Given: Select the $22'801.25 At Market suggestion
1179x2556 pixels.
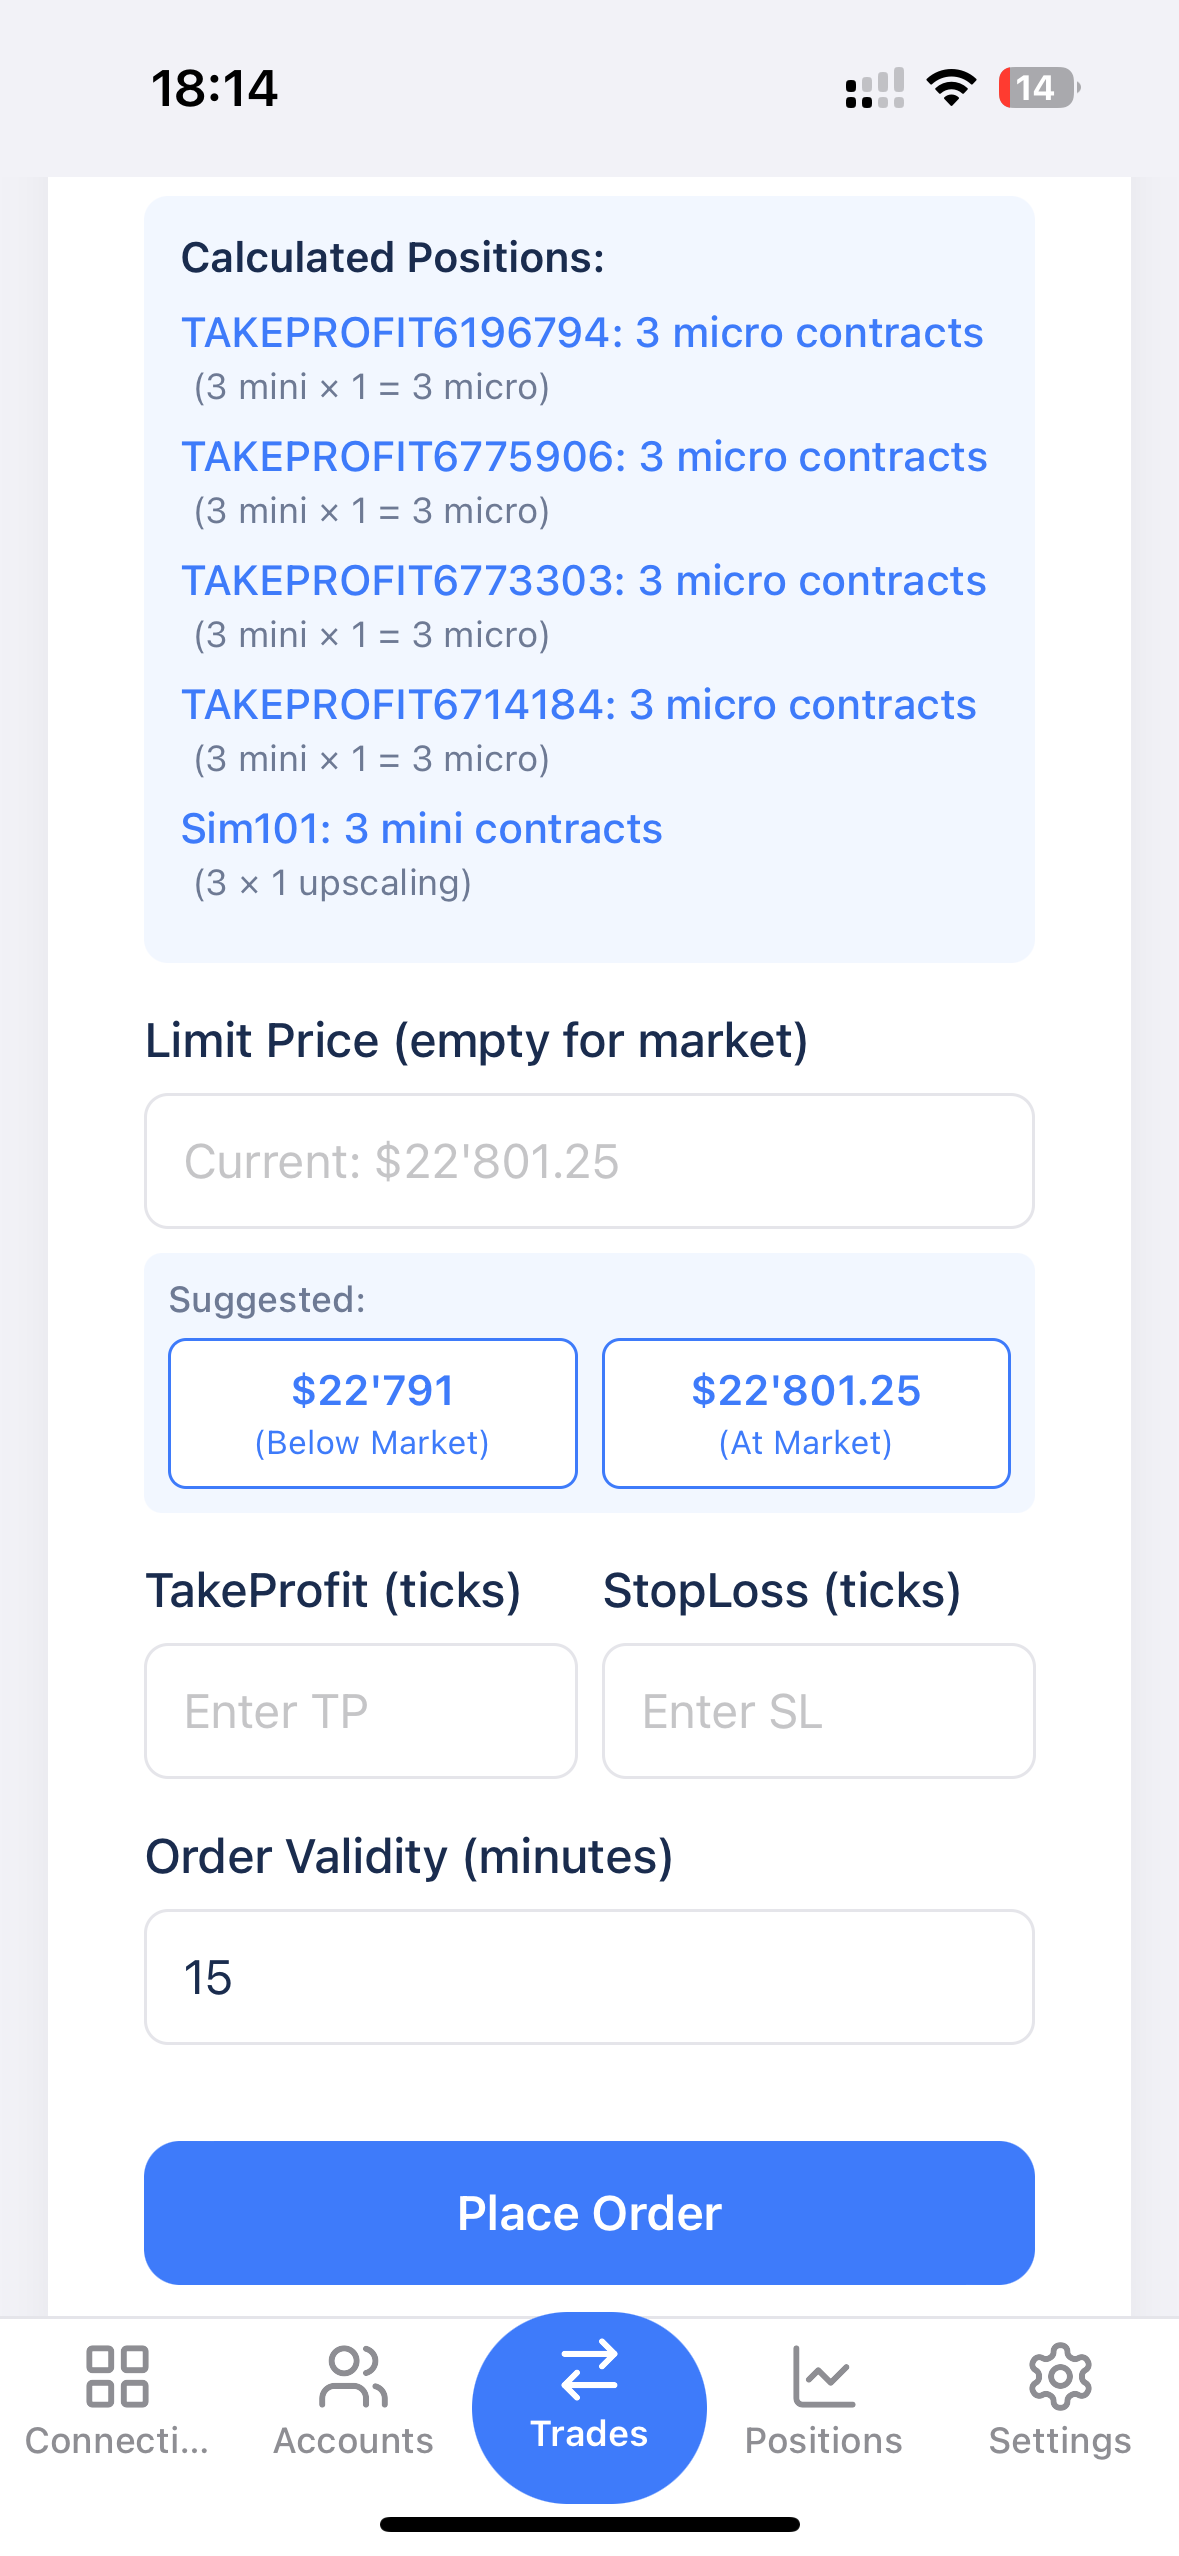Looking at the screenshot, I should pos(806,1413).
